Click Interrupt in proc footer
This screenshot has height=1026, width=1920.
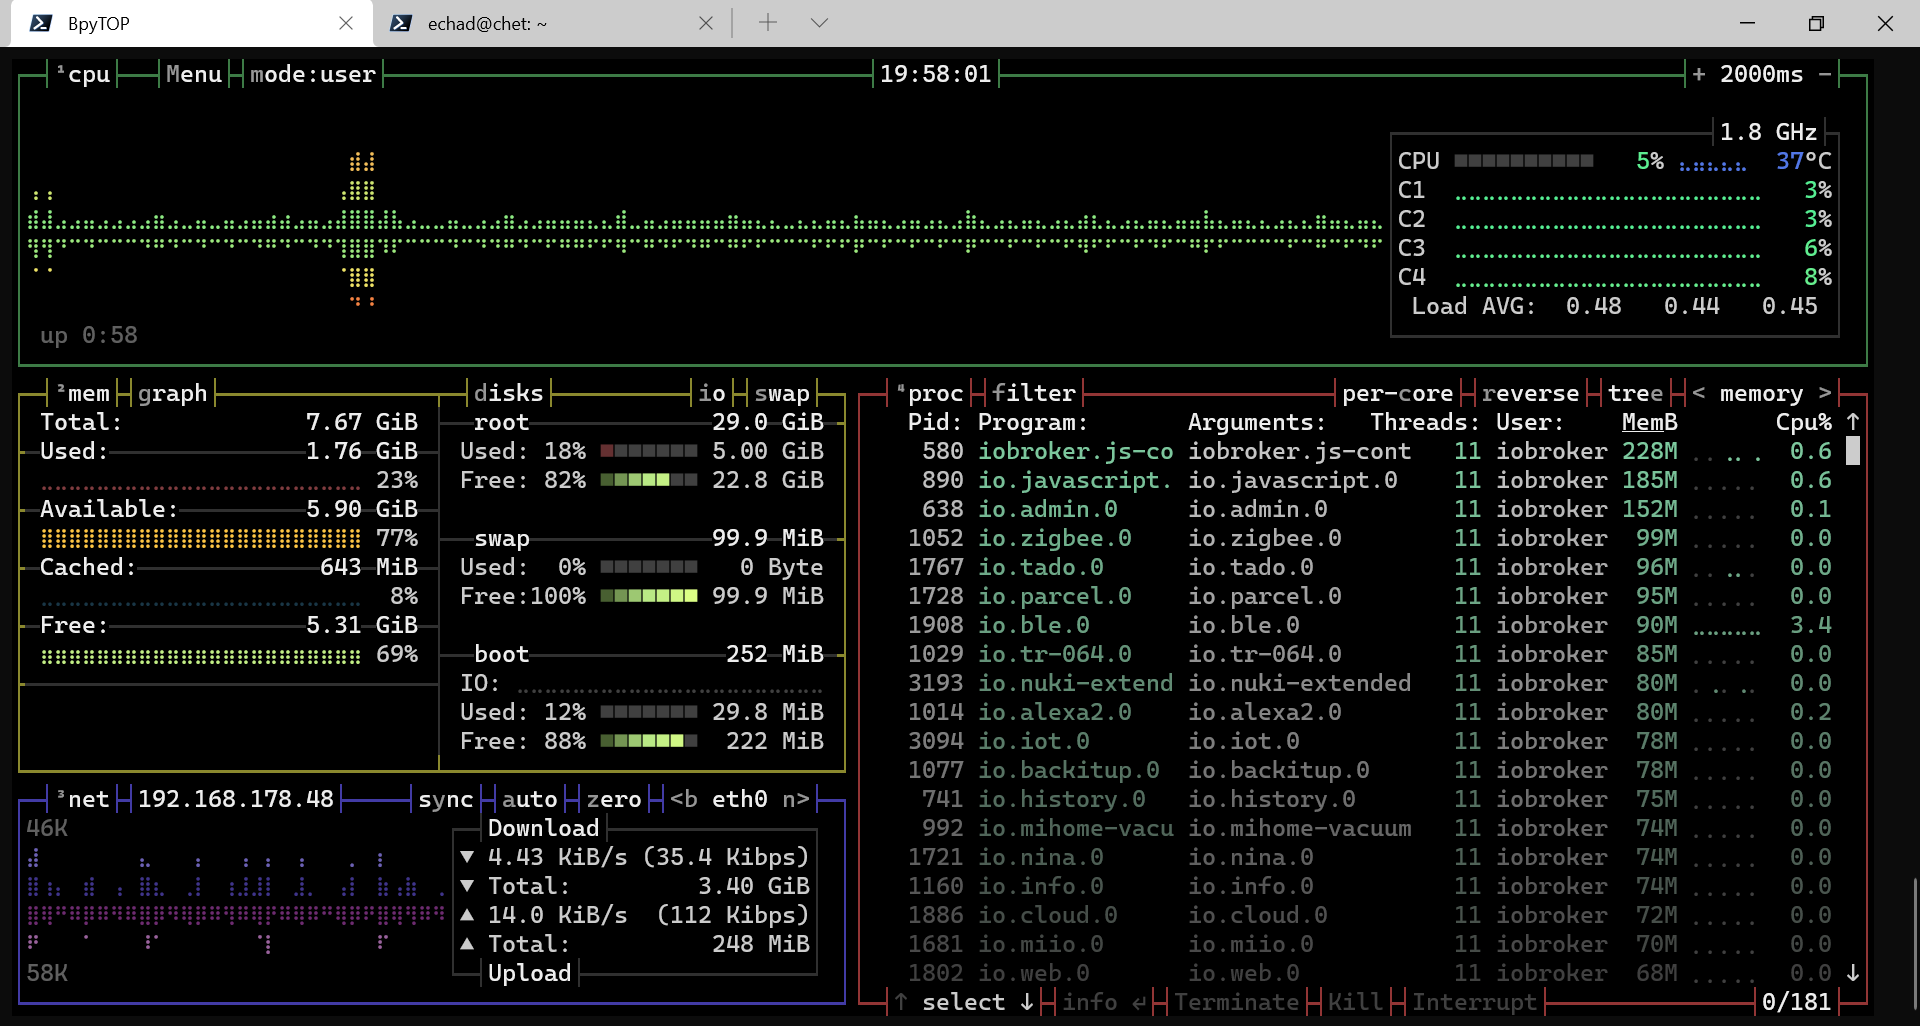pos(1475,1002)
